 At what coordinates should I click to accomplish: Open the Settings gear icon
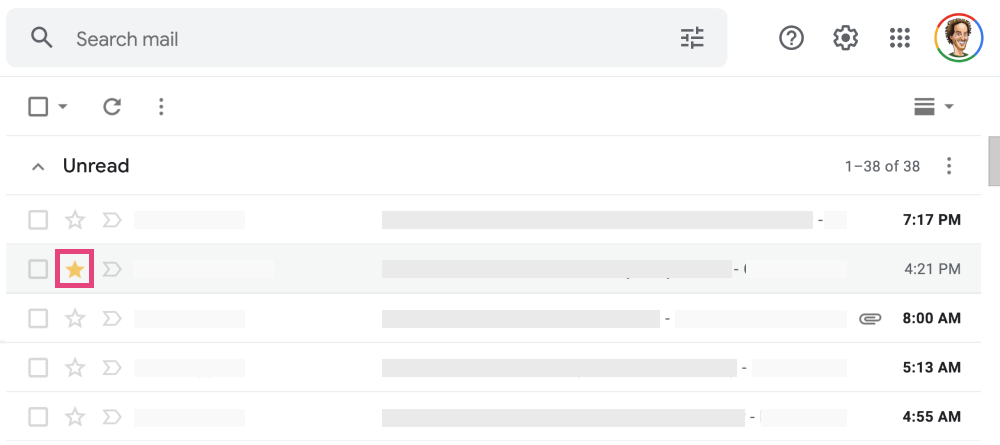(846, 39)
